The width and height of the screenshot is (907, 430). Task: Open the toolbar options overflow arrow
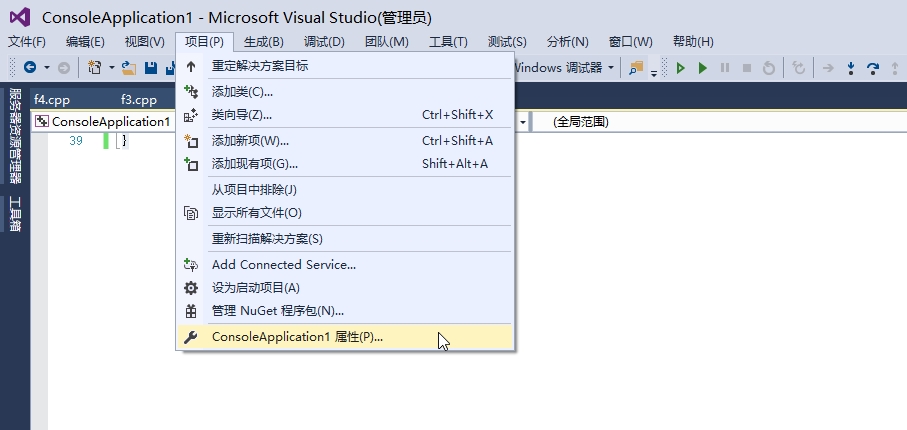(x=654, y=71)
